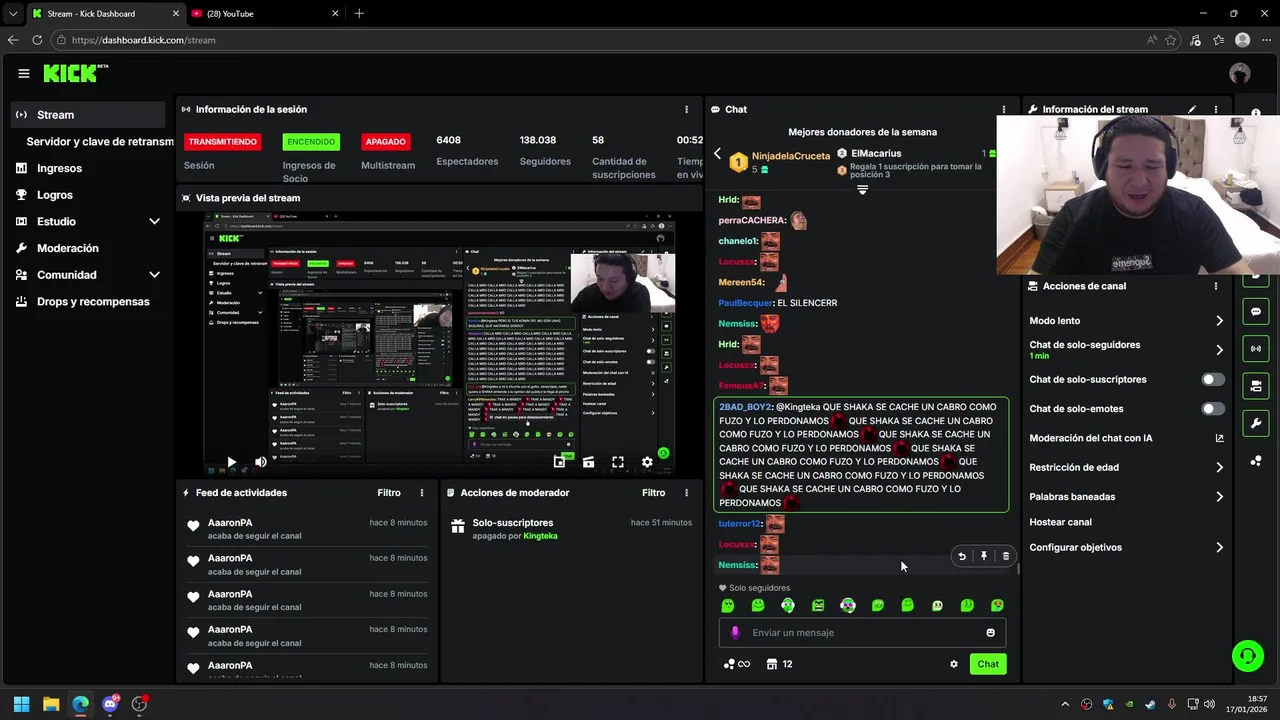Image resolution: width=1280 pixels, height=720 pixels.
Task: Open the profile avatar at top right
Action: pos(1240,73)
